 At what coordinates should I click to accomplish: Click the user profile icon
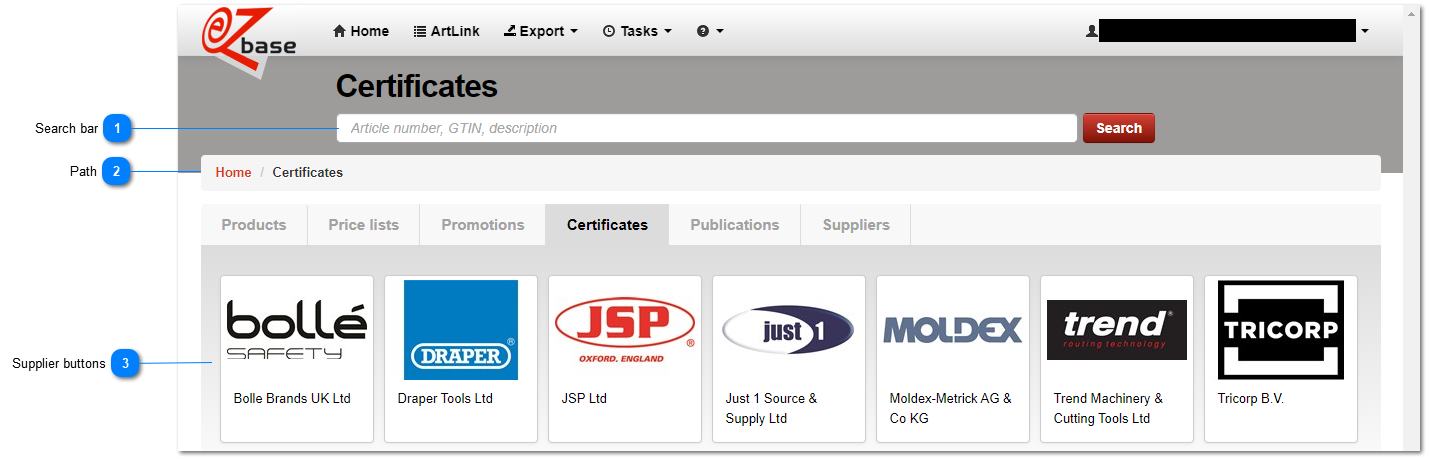(1091, 31)
